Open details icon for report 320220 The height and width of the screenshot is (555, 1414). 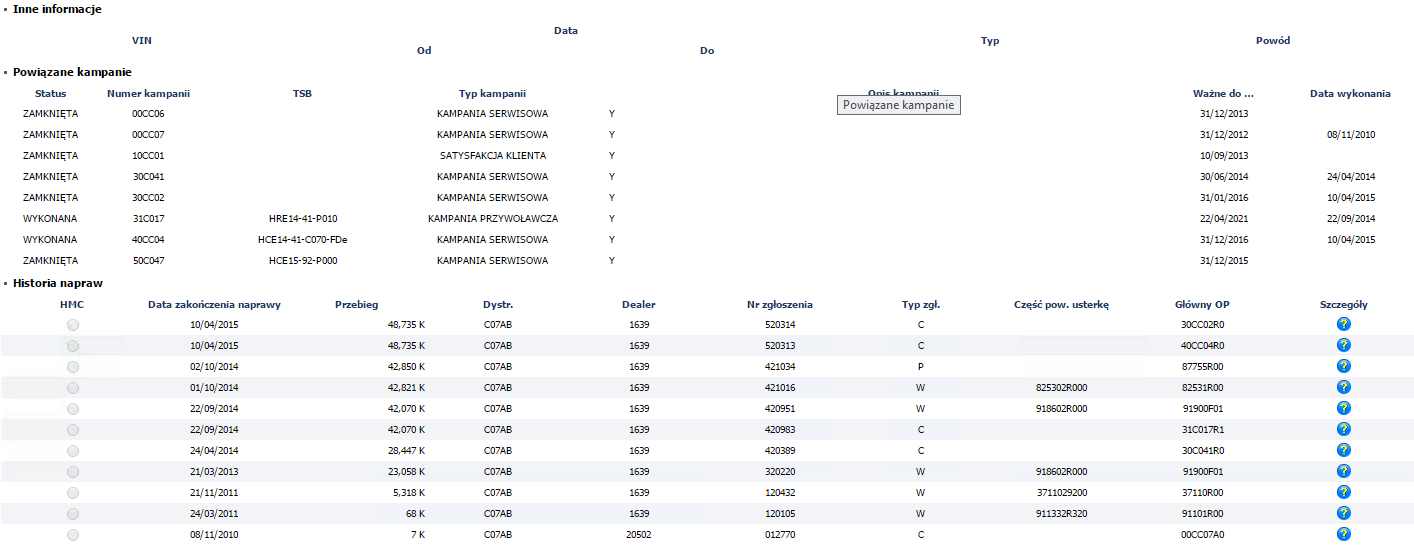[x=1343, y=471]
